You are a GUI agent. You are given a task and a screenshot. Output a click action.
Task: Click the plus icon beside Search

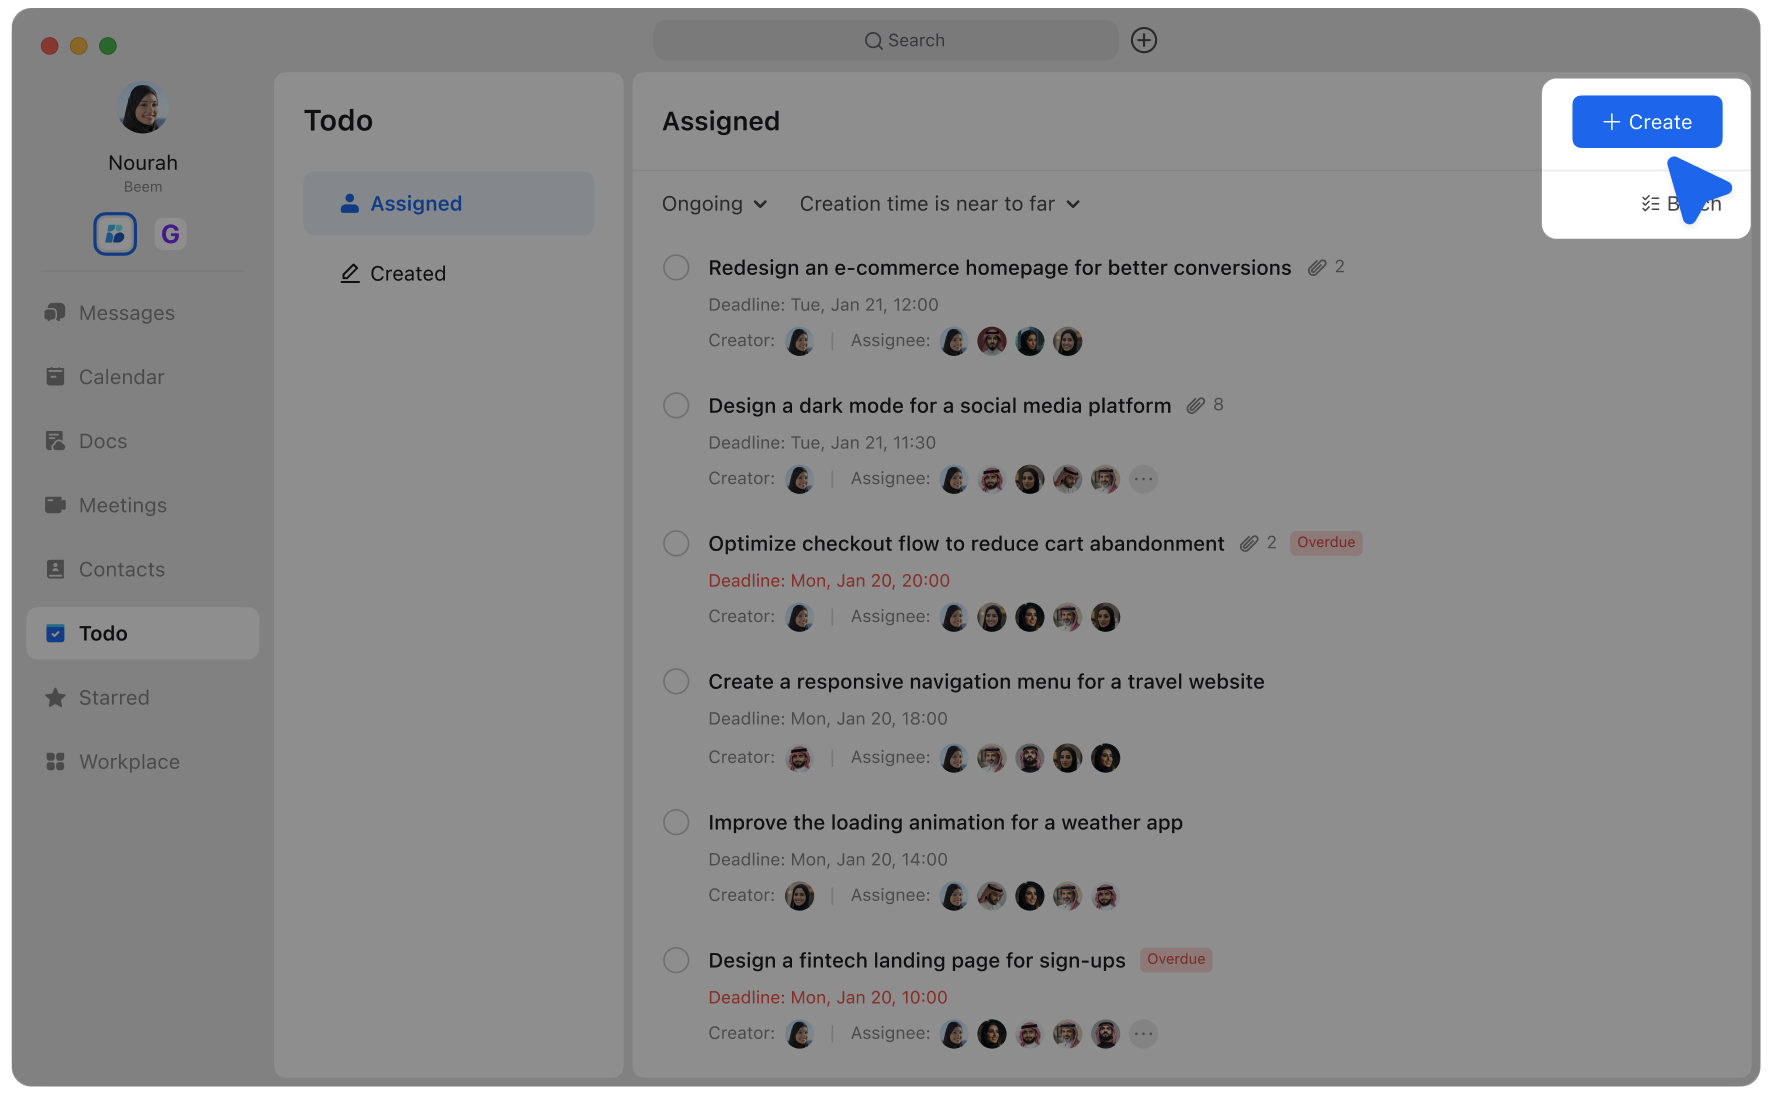pyautogui.click(x=1143, y=40)
